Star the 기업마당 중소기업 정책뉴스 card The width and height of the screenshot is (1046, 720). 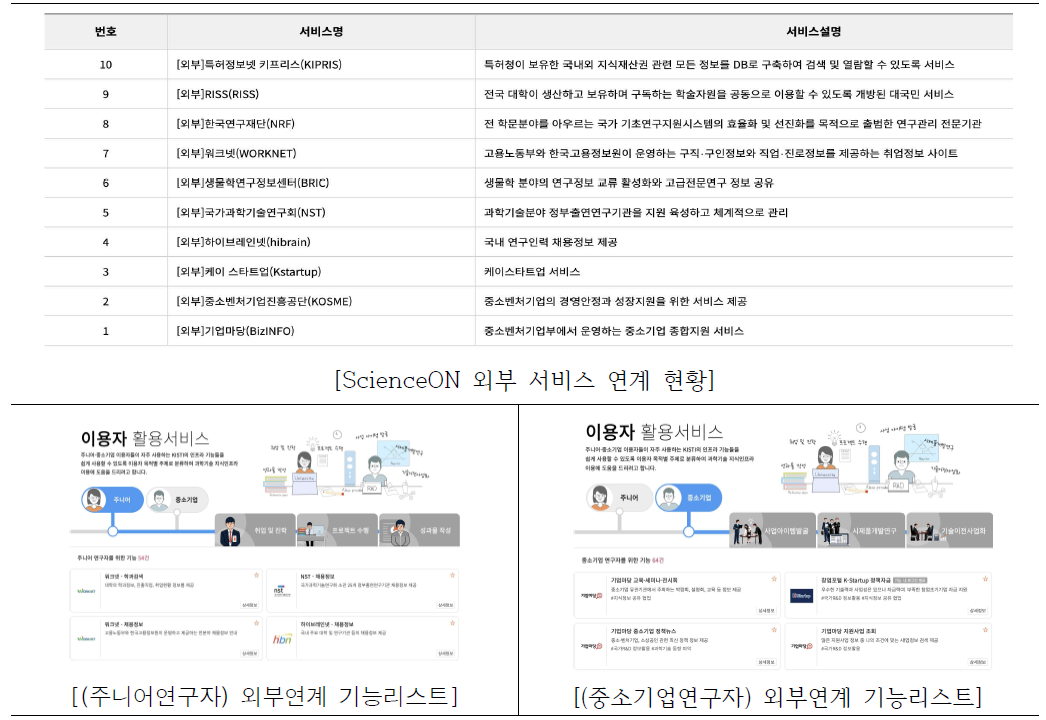(x=774, y=630)
